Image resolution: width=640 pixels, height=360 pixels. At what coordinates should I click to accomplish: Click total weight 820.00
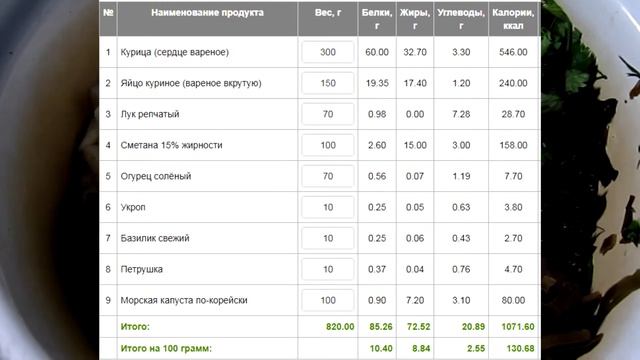(x=340, y=327)
